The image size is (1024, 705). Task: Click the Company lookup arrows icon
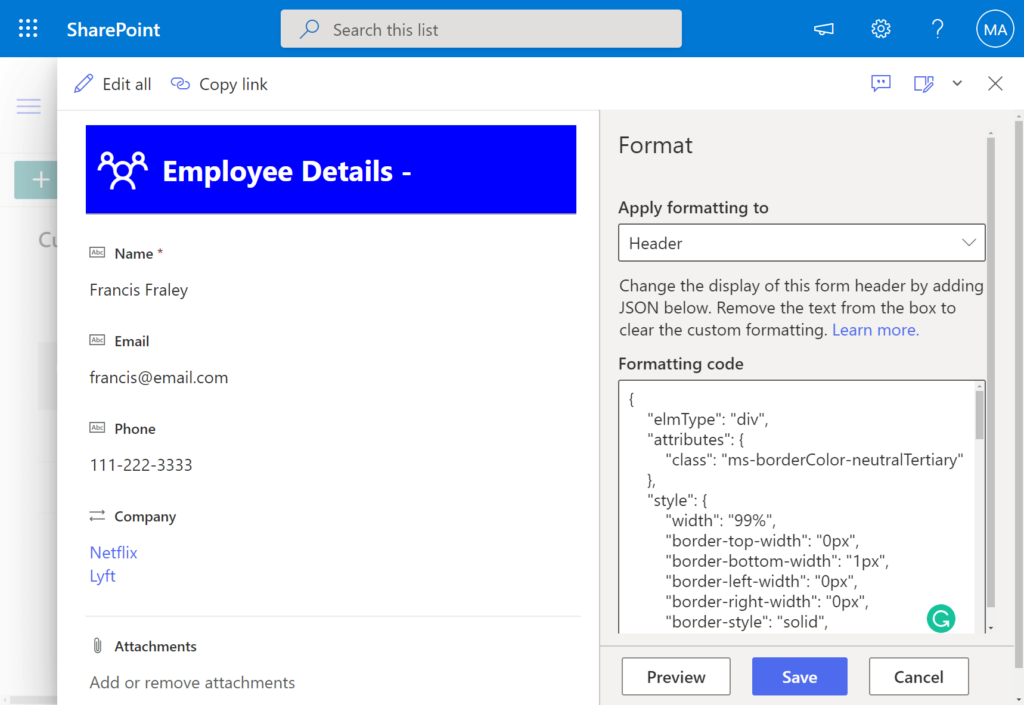pyautogui.click(x=97, y=516)
